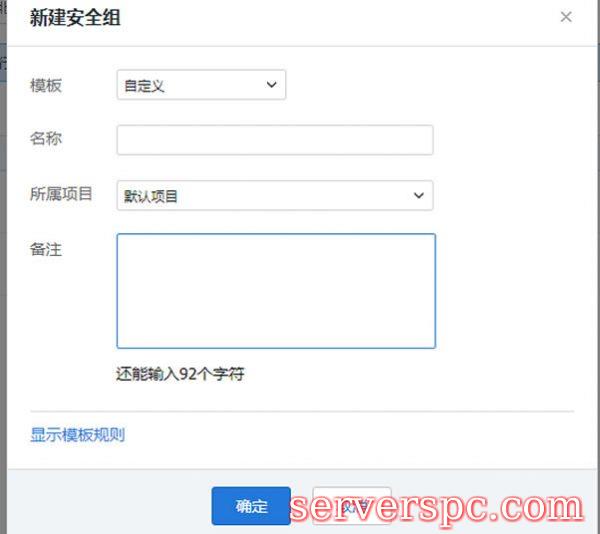Confirm with the blue 确定 button
Viewport: 600px width, 534px height.
click(x=251, y=506)
